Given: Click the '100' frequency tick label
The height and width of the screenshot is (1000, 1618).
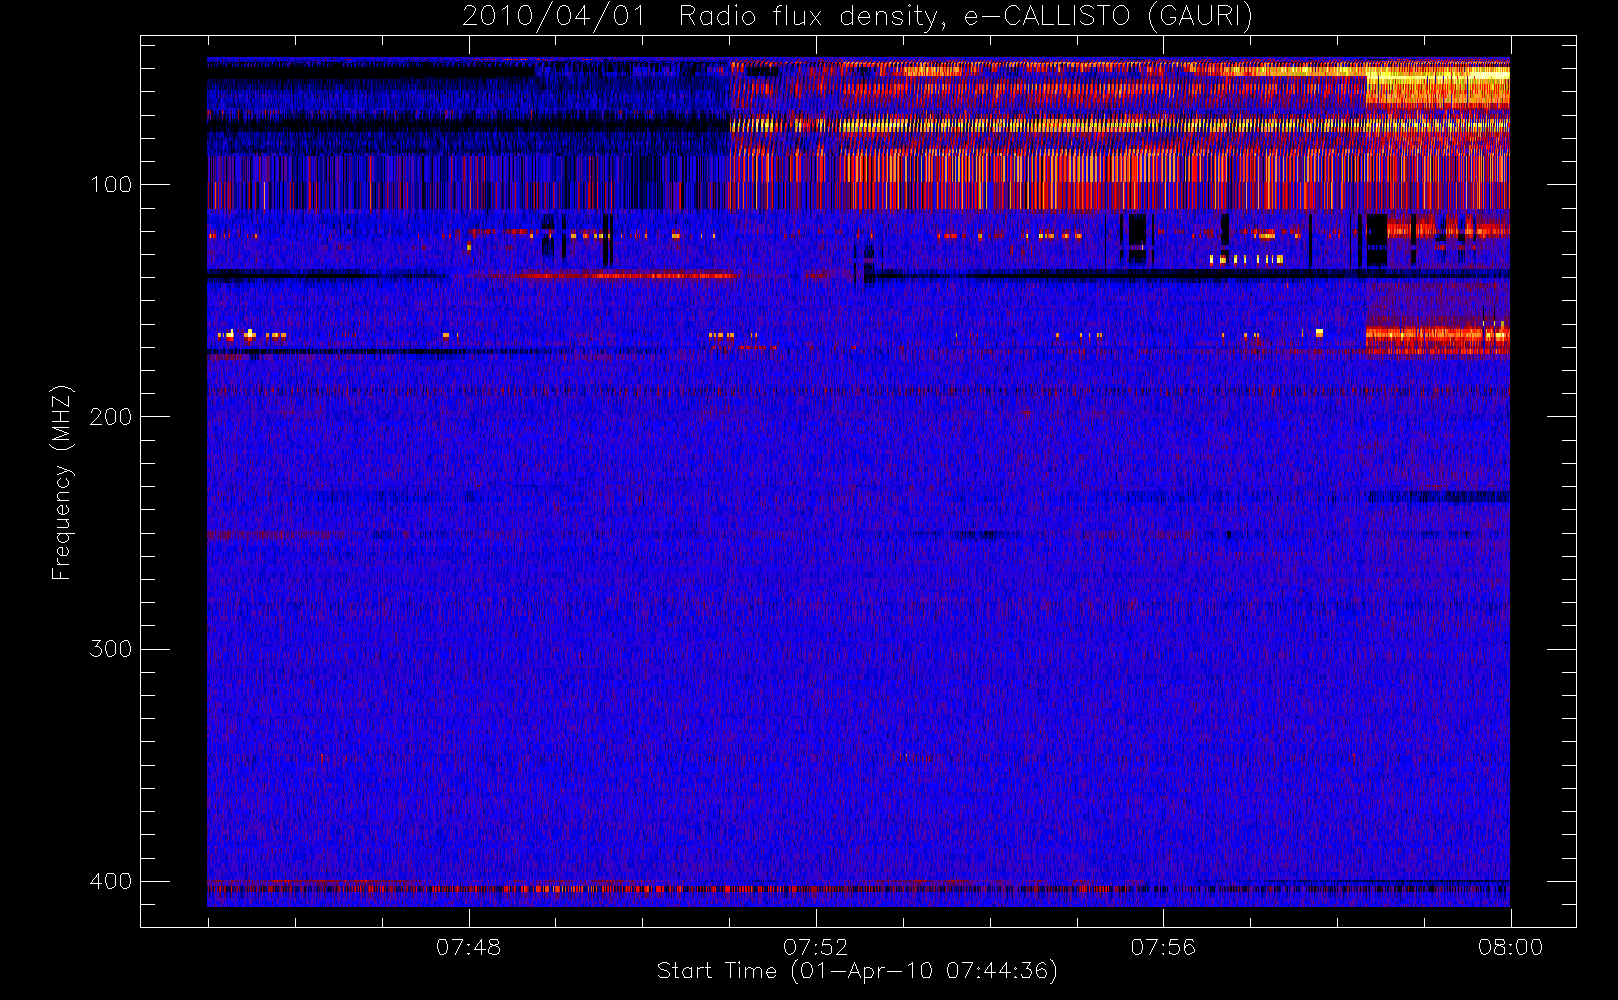Looking at the screenshot, I should coord(110,185).
